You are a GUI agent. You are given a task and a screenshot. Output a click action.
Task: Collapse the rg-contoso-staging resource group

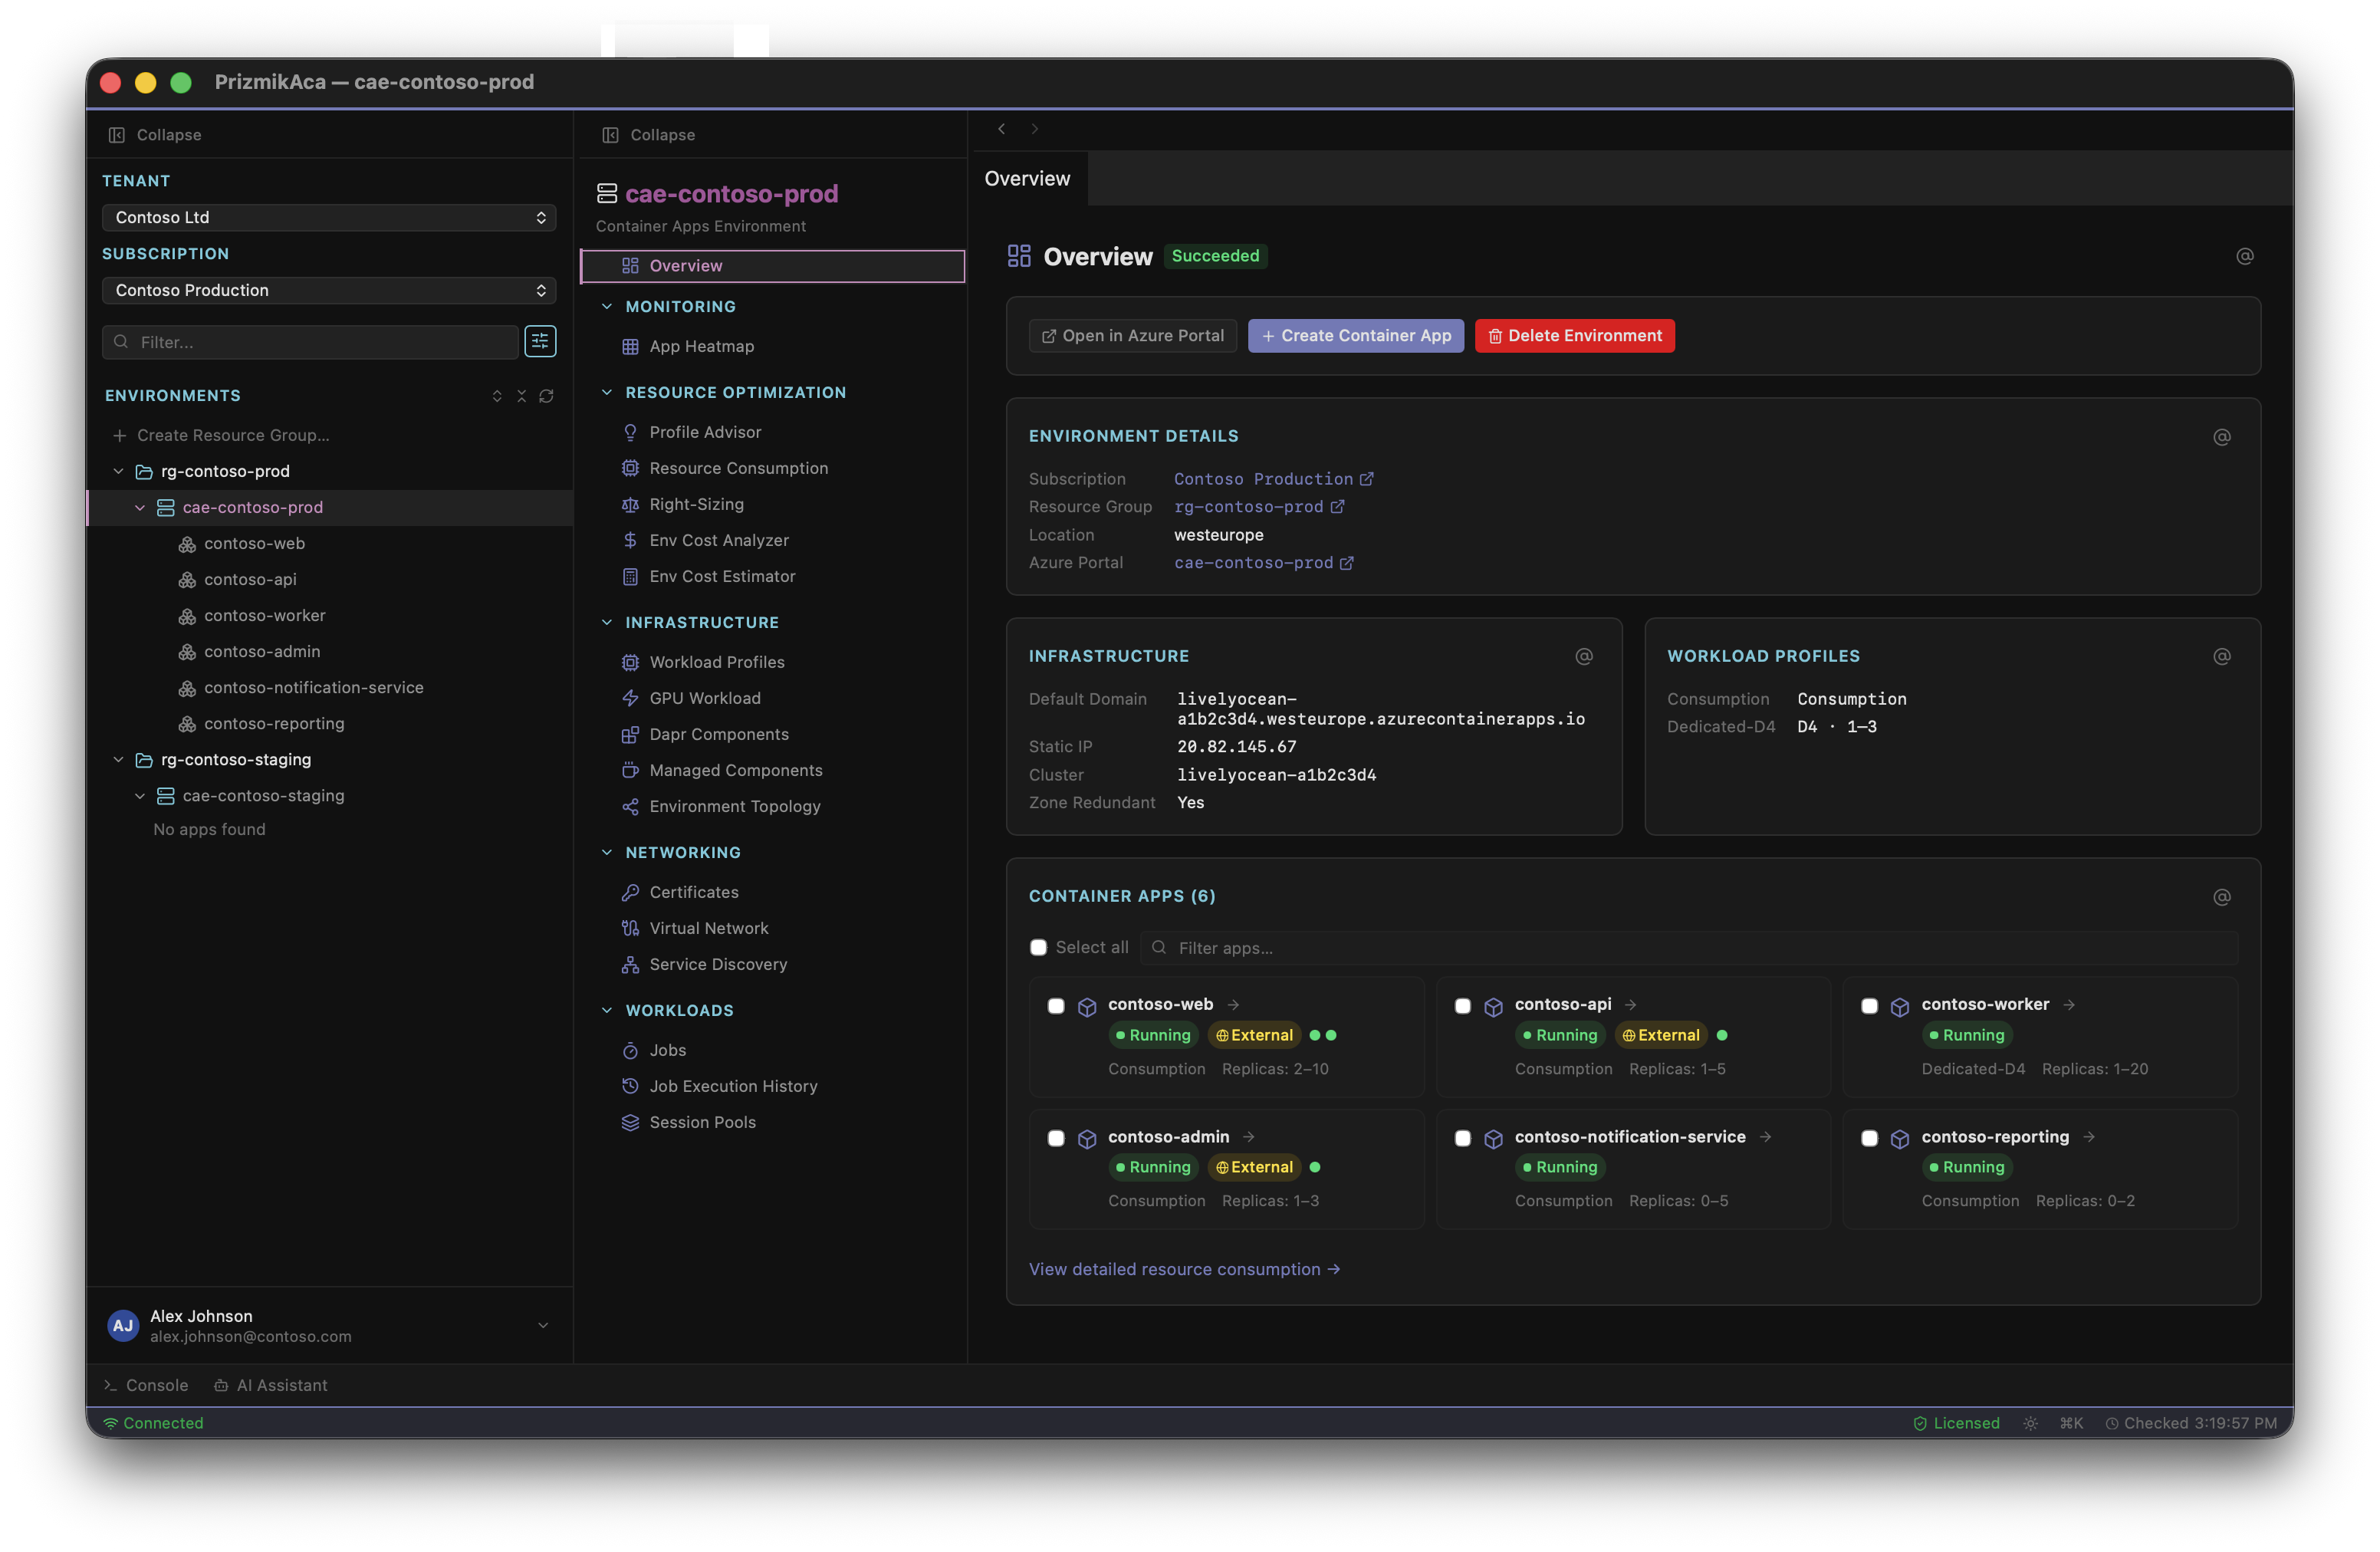click(118, 760)
